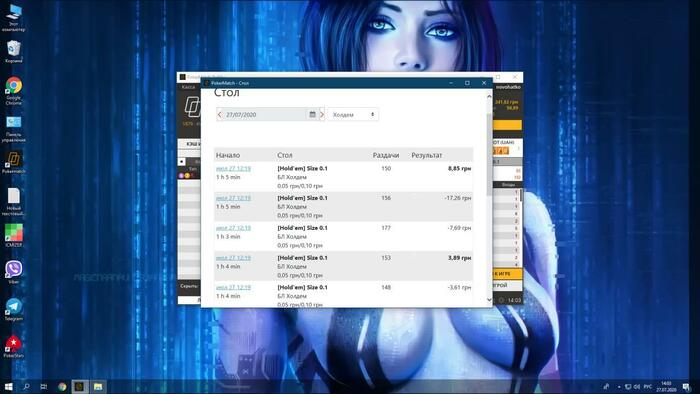Viewport: 700px width, 394px height.
Task: Open the calendar picker icon in date field
Action: pos(312,115)
